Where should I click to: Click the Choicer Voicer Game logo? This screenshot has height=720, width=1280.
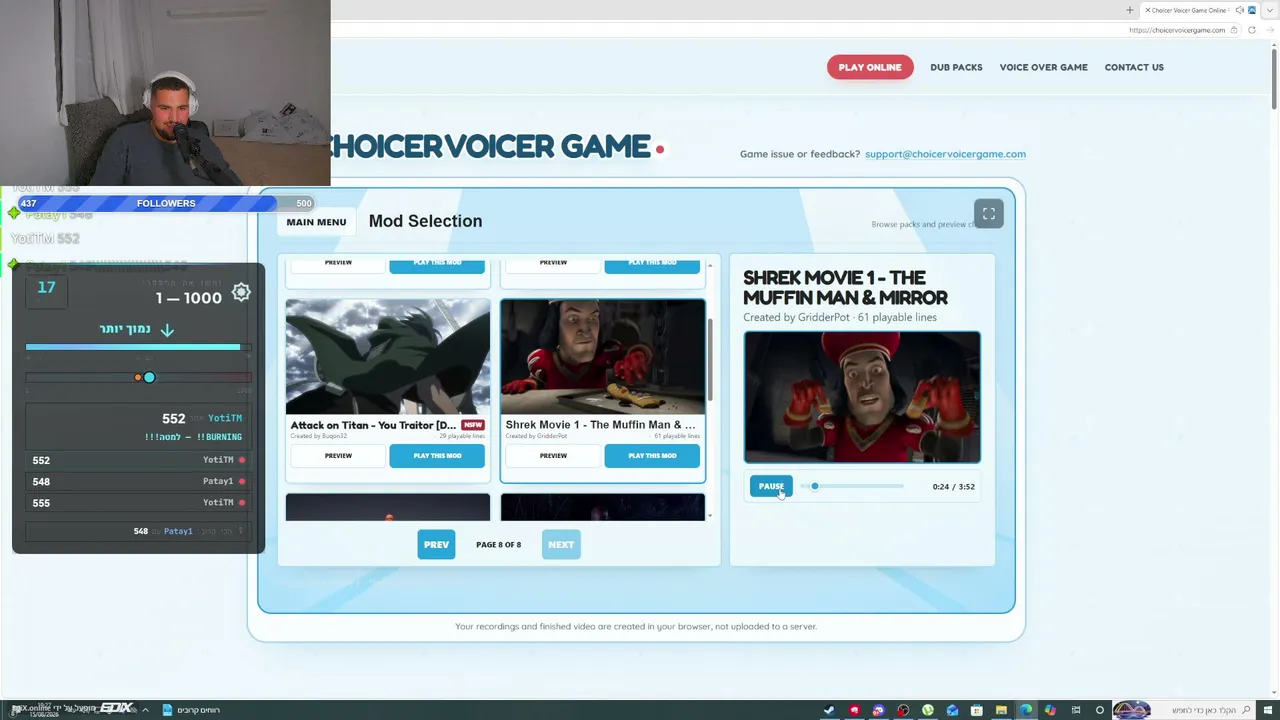tap(490, 147)
